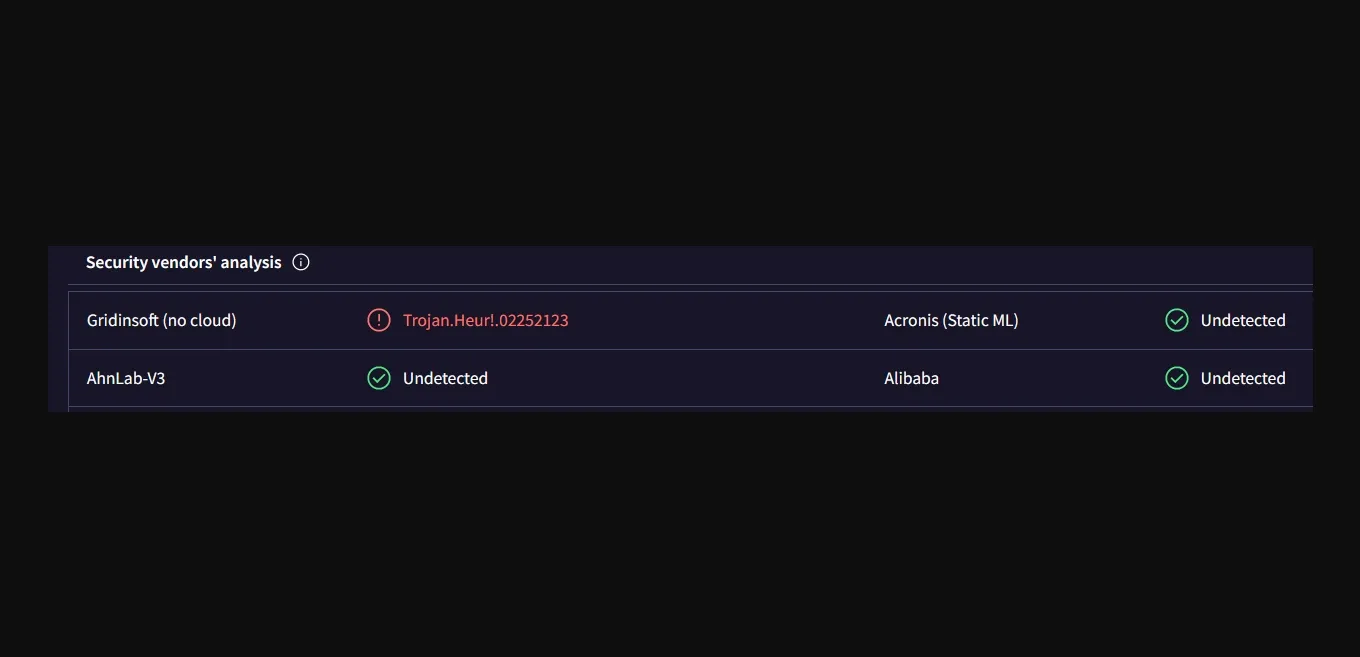Viewport: 1360px width, 657px height.
Task: Click the green check icon for Acronis
Action: tap(1177, 320)
